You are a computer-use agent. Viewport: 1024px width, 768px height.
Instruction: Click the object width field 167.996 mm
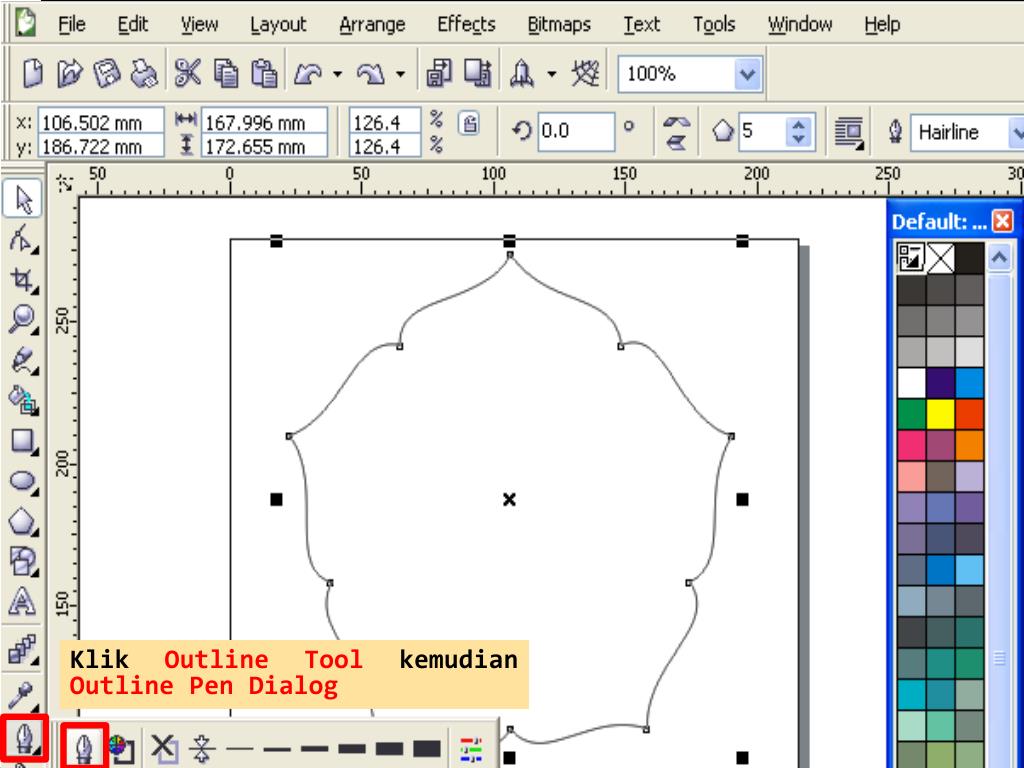pyautogui.click(x=264, y=122)
